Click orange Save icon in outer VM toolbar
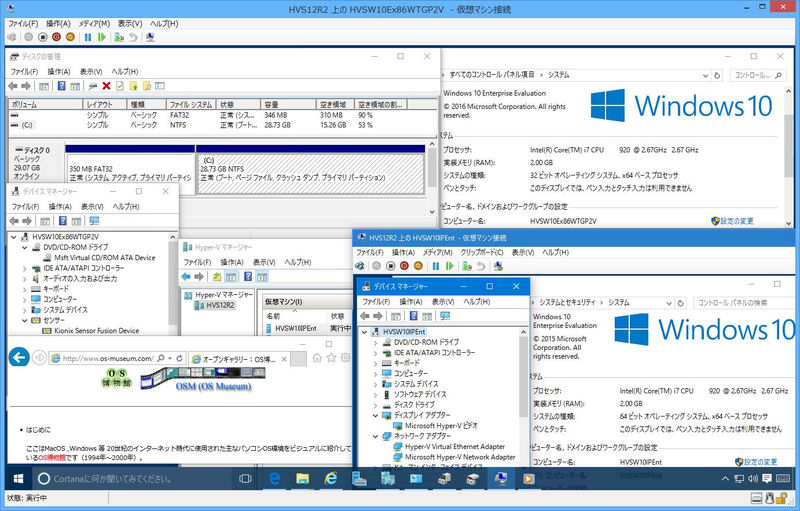800x511 pixels. click(x=70, y=37)
